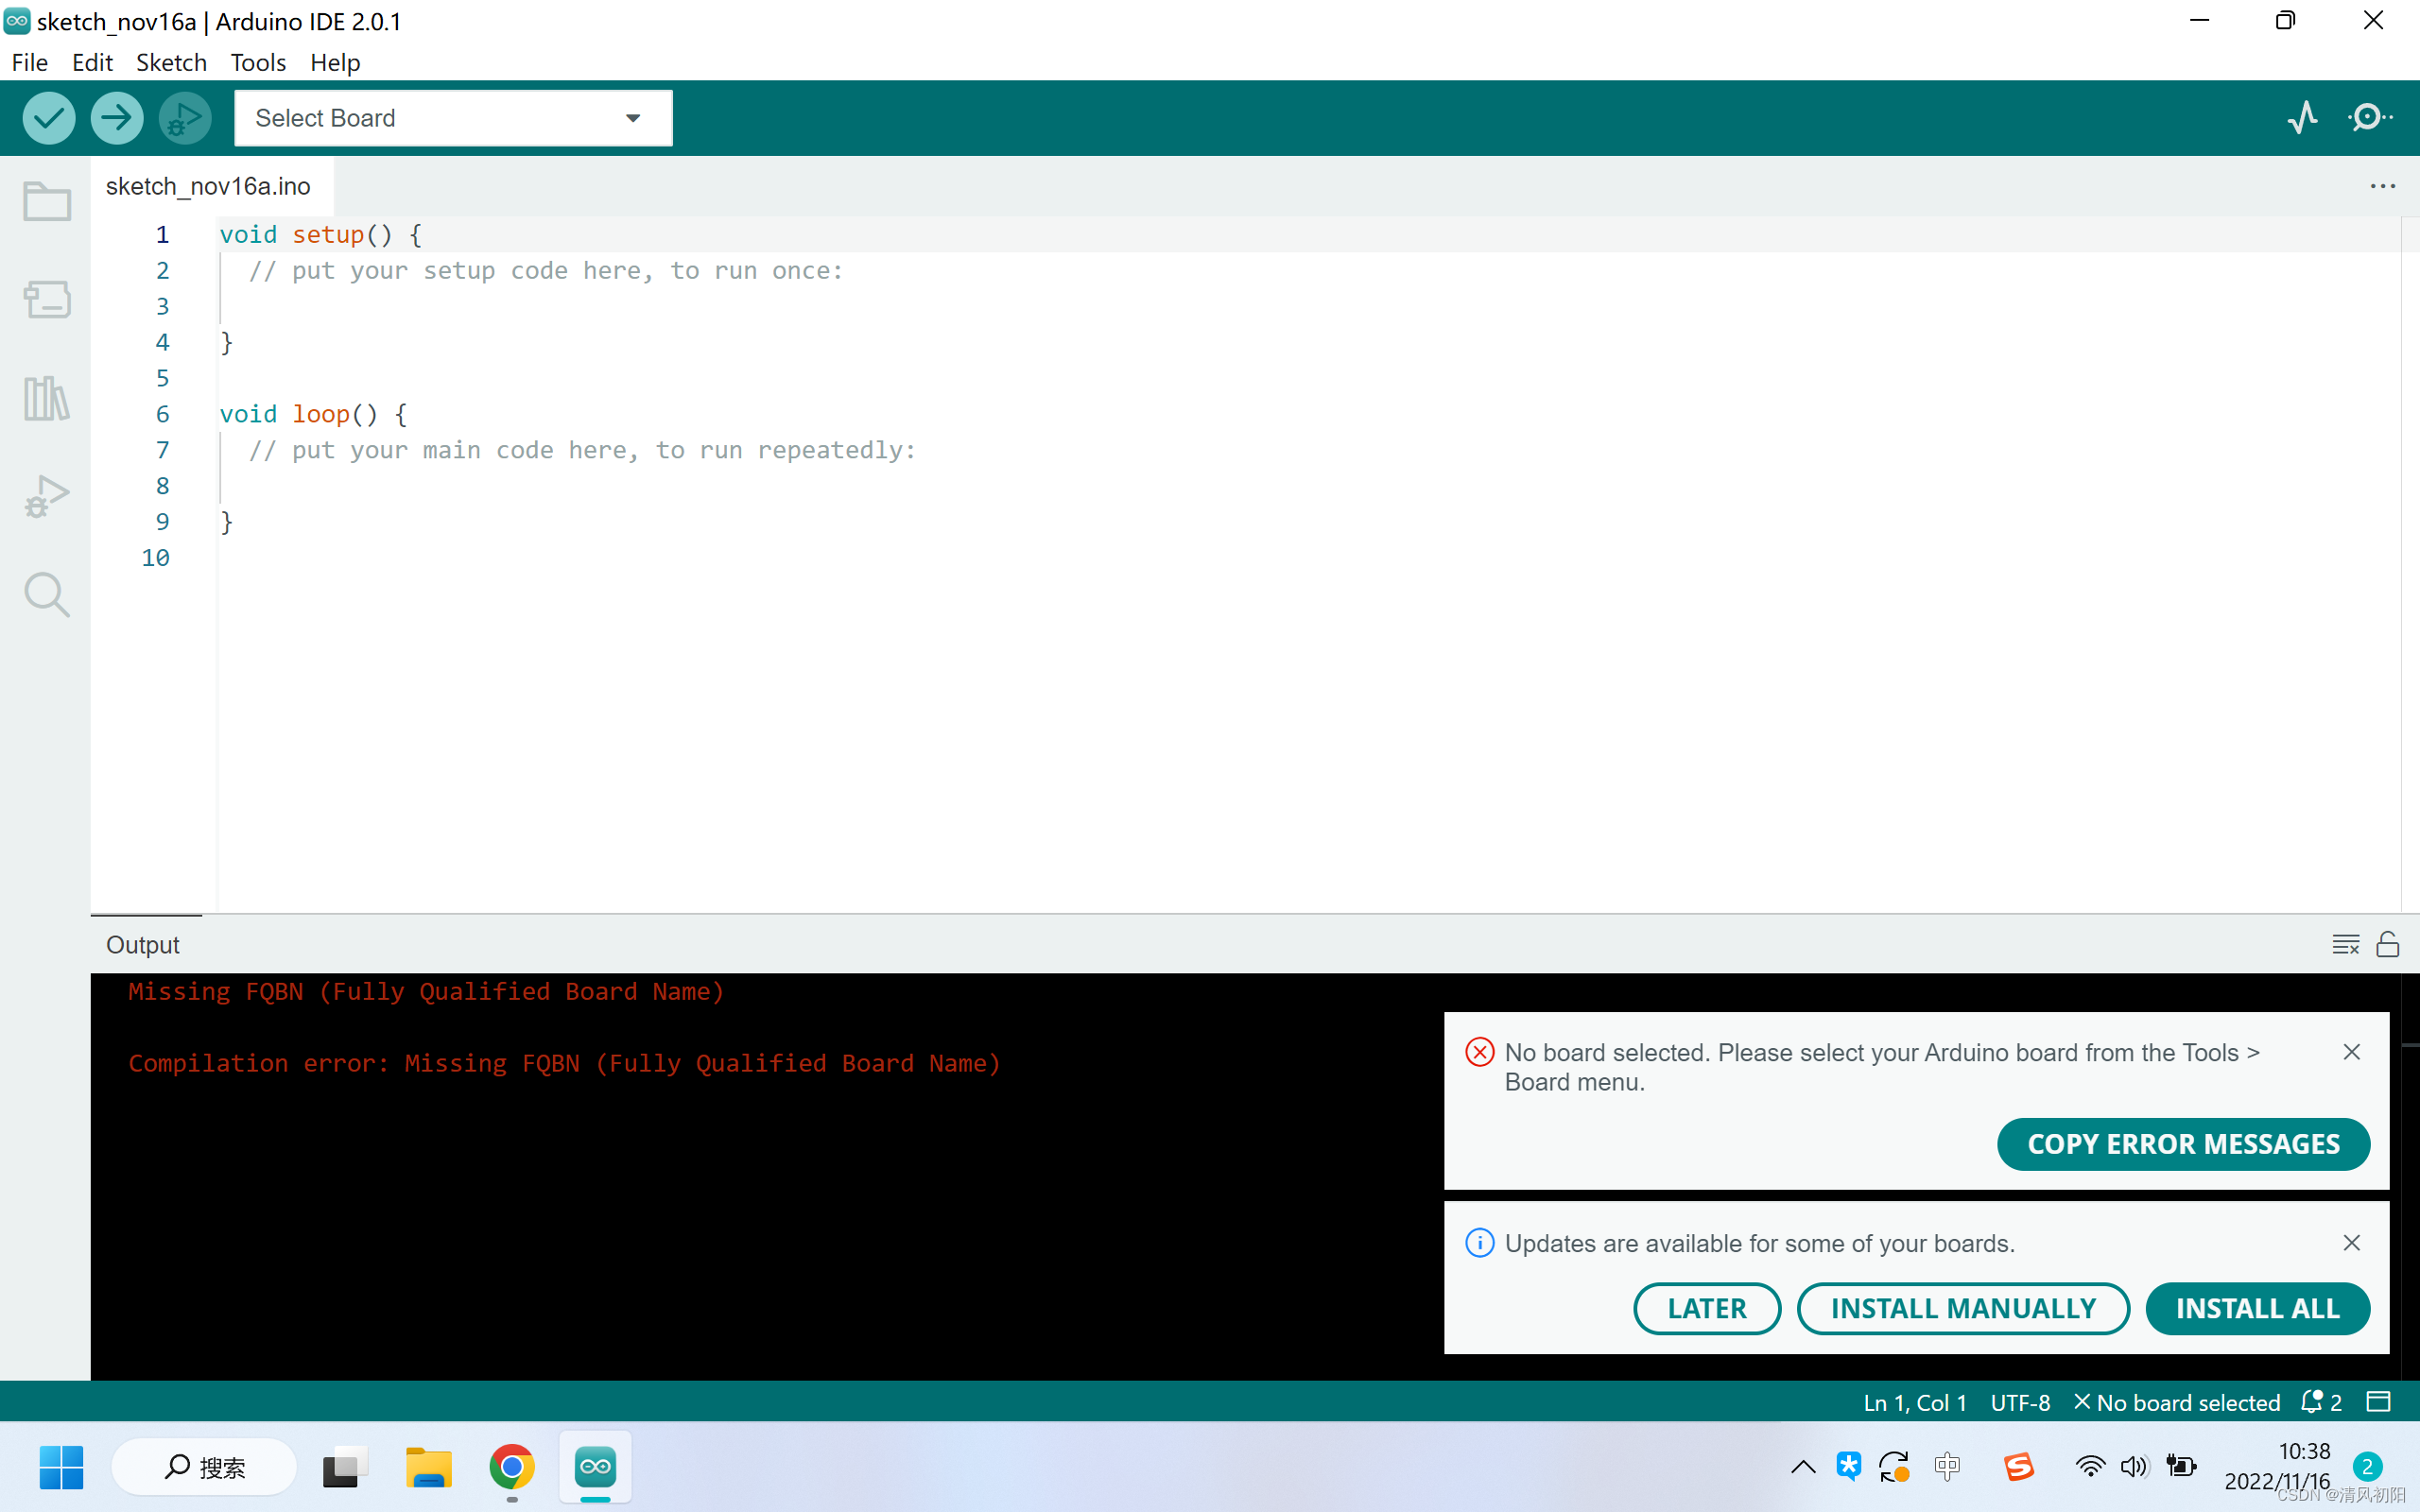Click the Verify checkmark button

48,118
